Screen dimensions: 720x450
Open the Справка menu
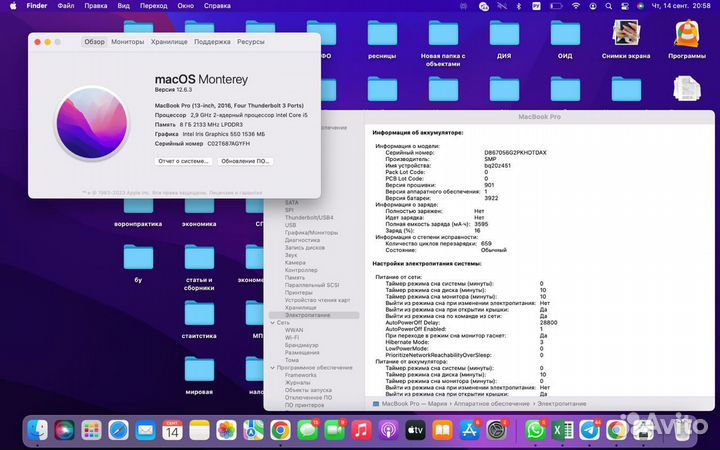[x=217, y=6]
